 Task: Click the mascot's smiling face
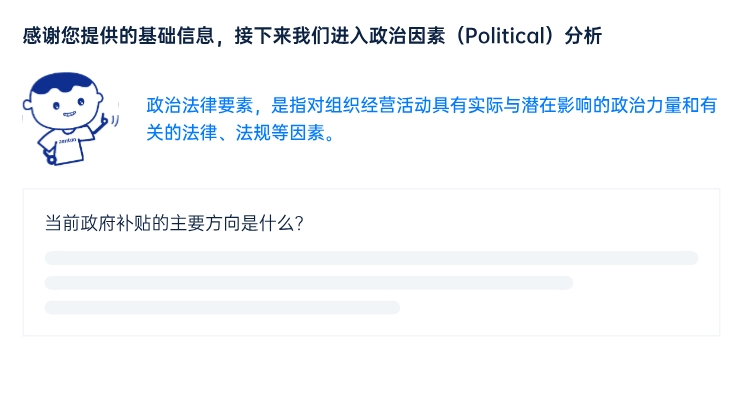[x=64, y=111]
